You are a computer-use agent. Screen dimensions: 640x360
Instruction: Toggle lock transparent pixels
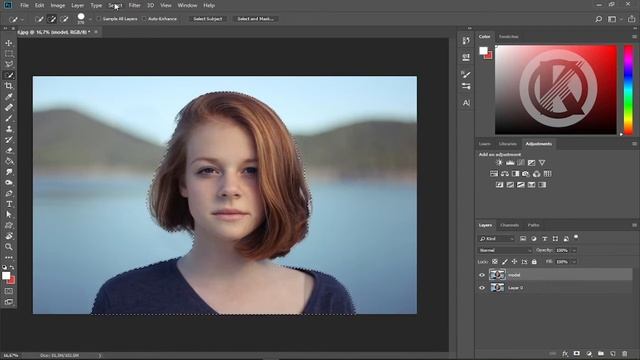(x=495, y=262)
